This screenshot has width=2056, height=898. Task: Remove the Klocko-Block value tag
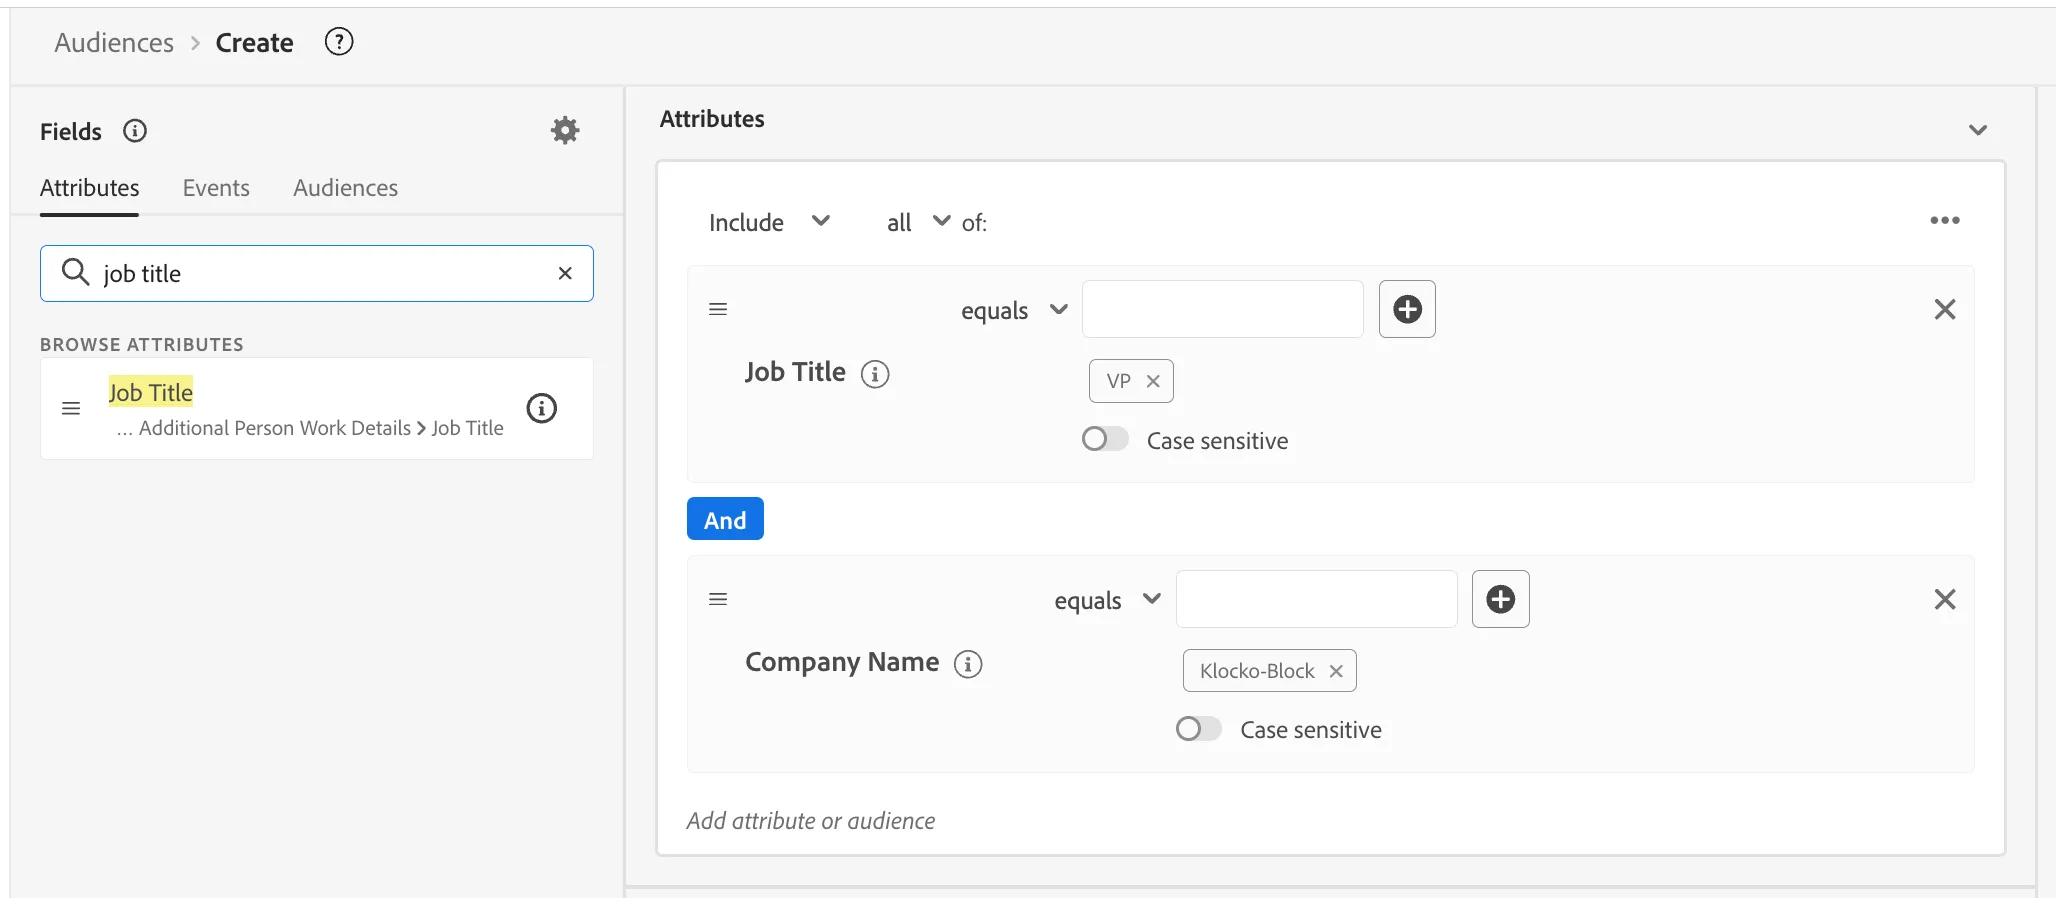1336,671
